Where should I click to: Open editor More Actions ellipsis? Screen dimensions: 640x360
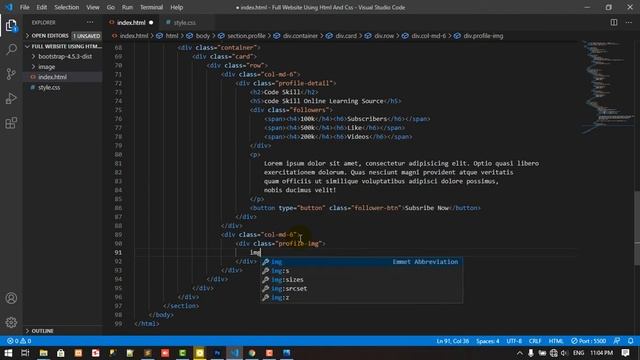629,22
